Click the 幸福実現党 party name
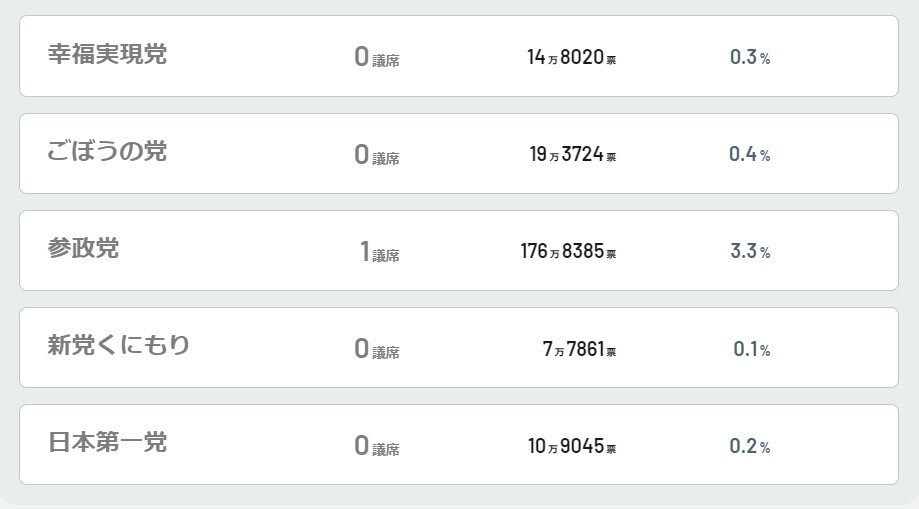Viewport: 919px width, 509px height. click(107, 55)
